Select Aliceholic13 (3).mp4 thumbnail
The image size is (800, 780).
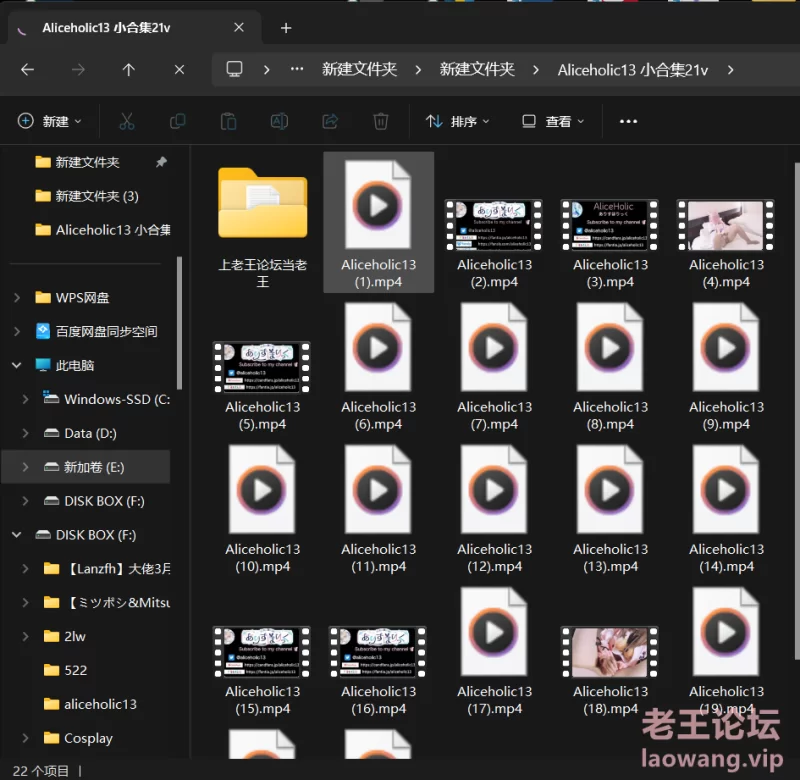610,225
